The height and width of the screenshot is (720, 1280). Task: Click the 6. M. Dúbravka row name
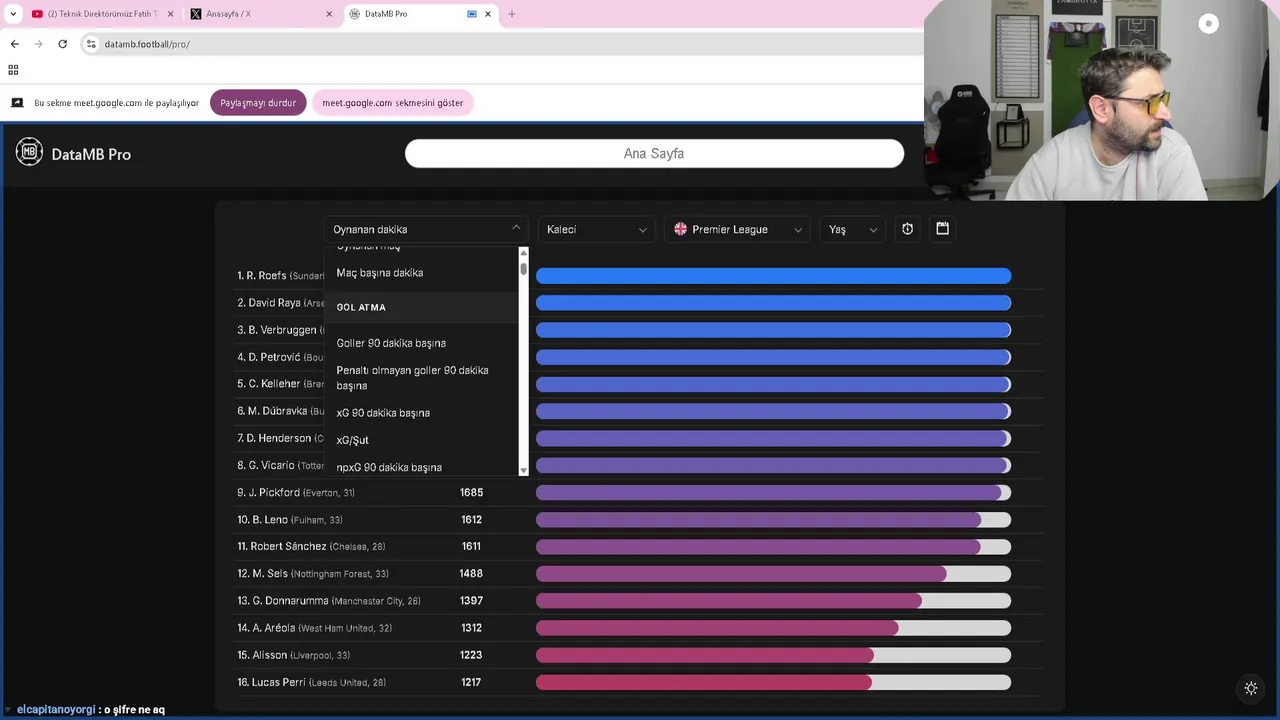pos(280,411)
